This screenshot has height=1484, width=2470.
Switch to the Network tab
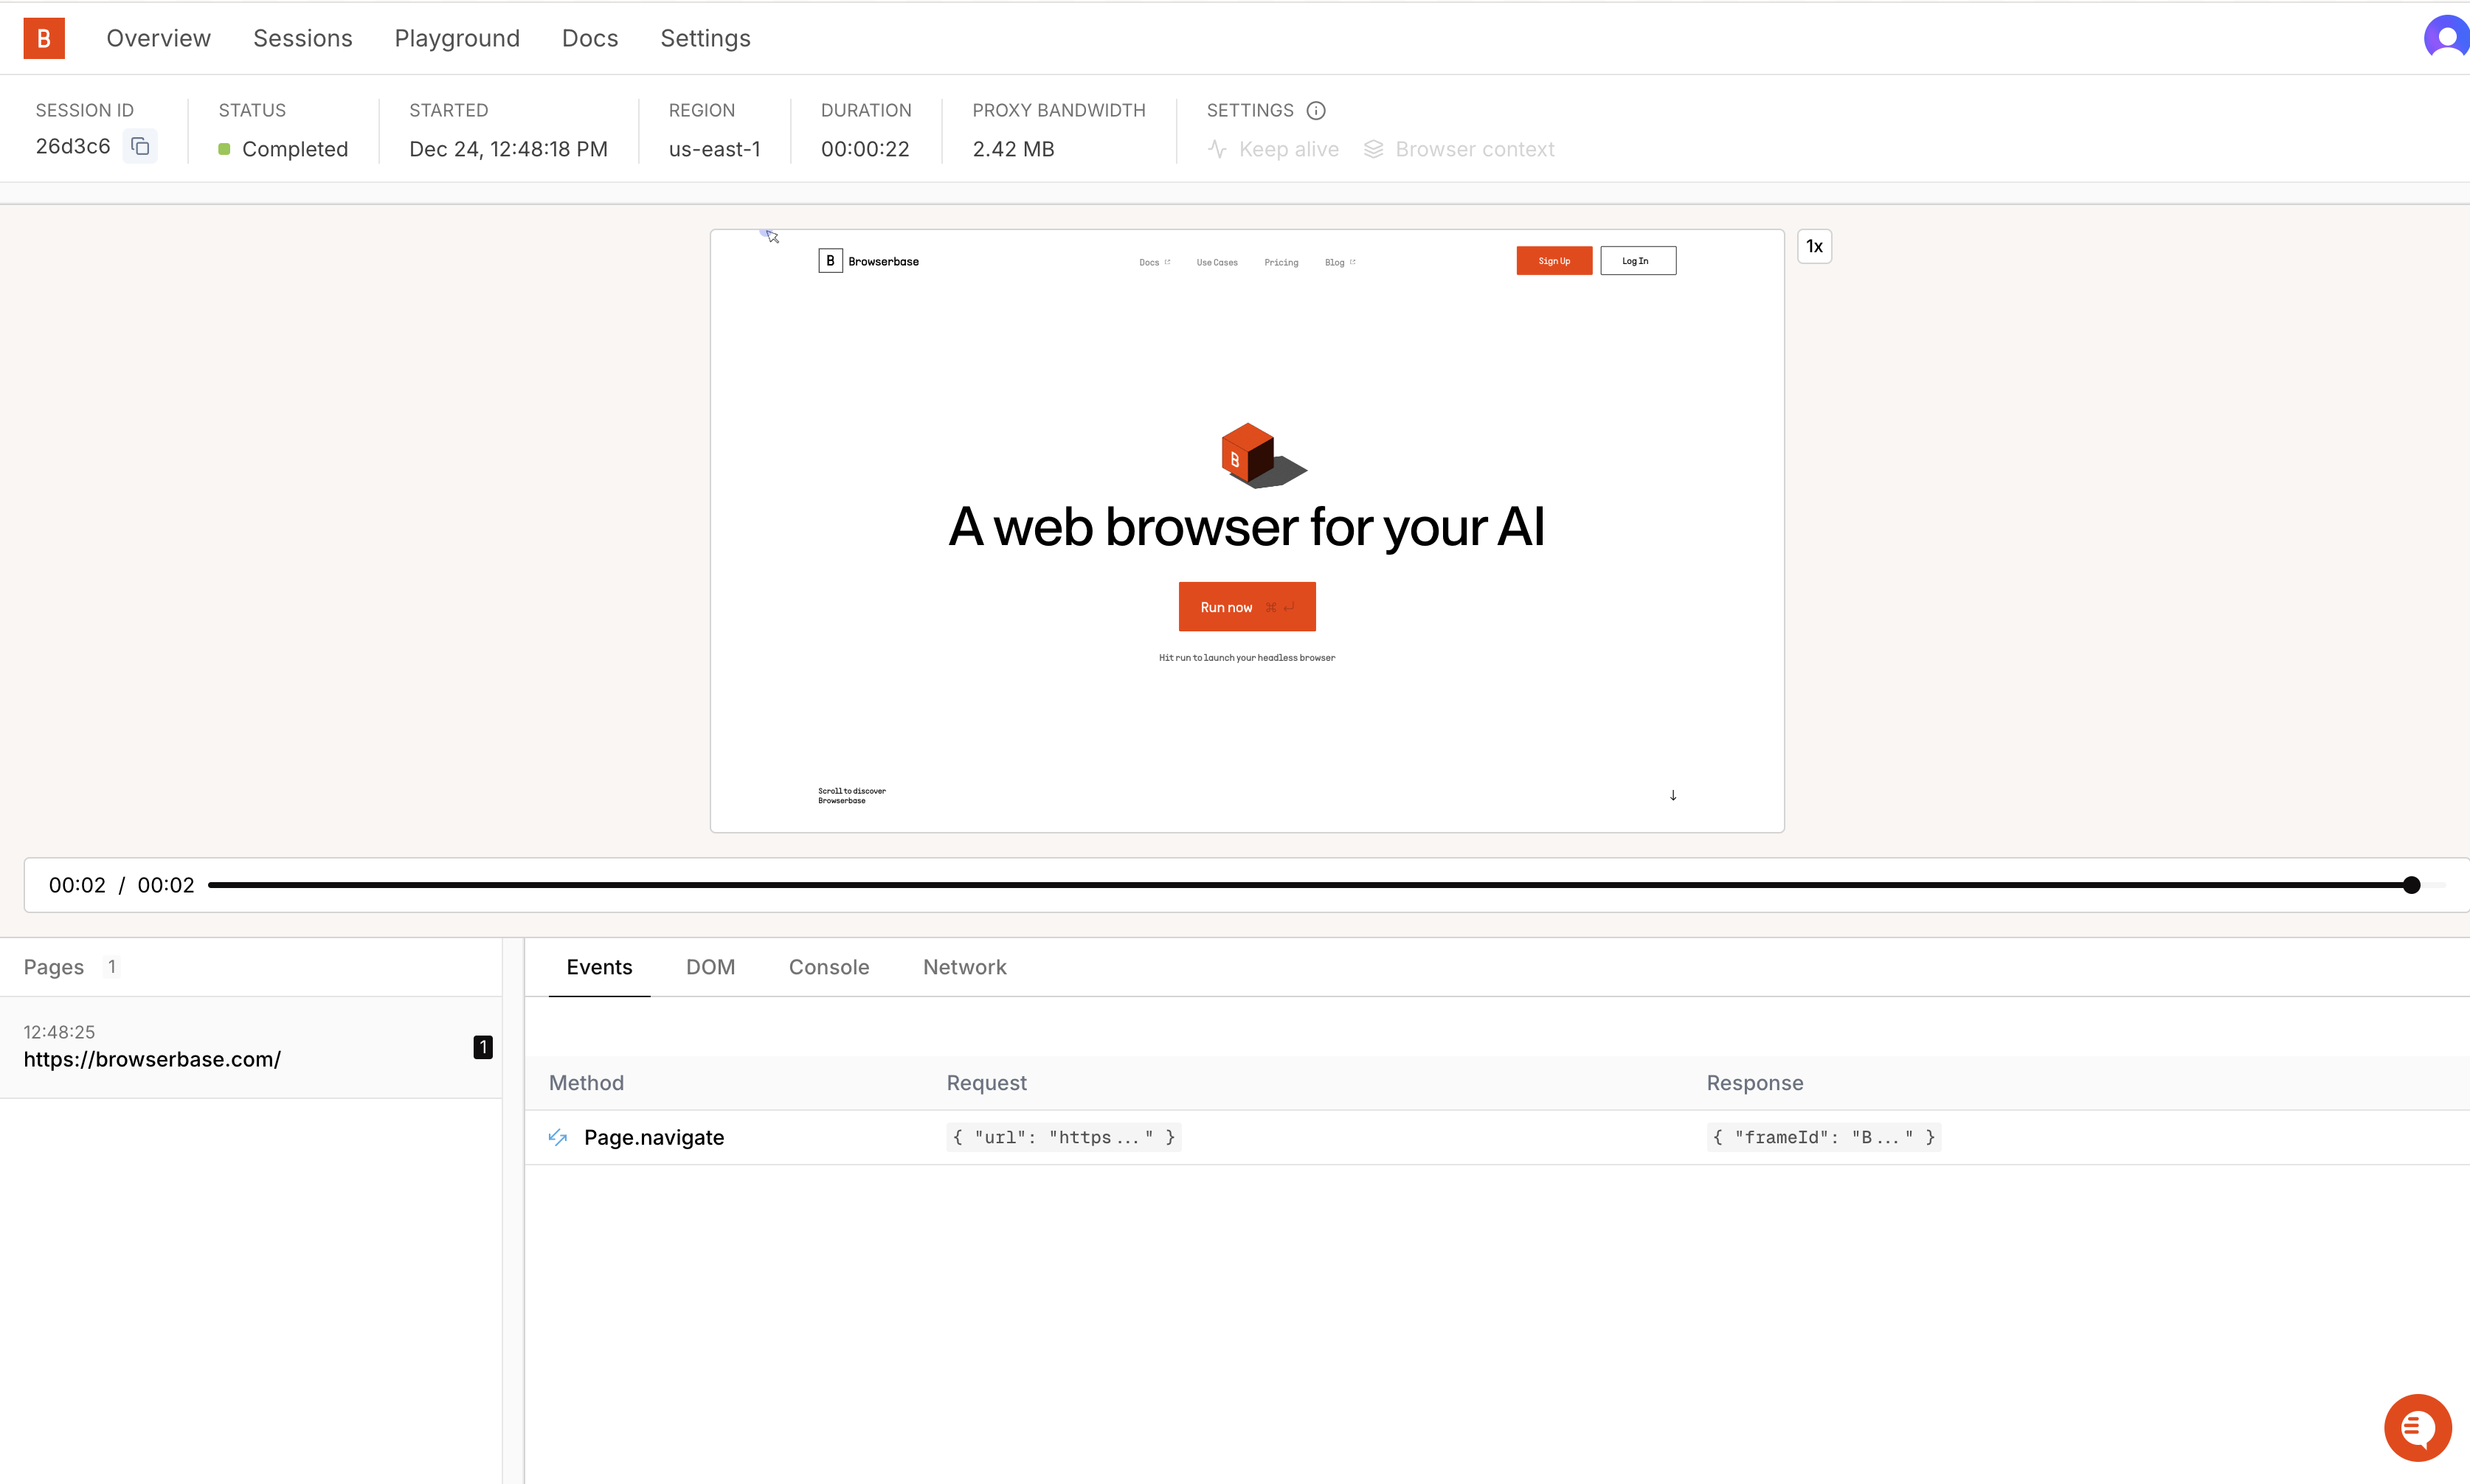pyautogui.click(x=965, y=967)
